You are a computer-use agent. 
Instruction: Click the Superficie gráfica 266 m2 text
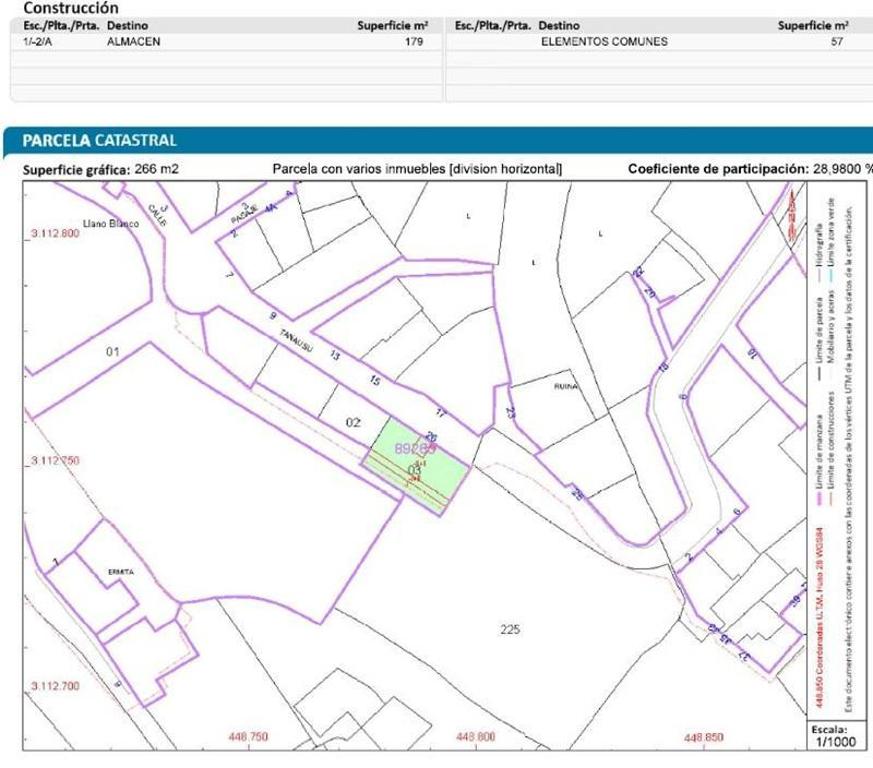(101, 169)
